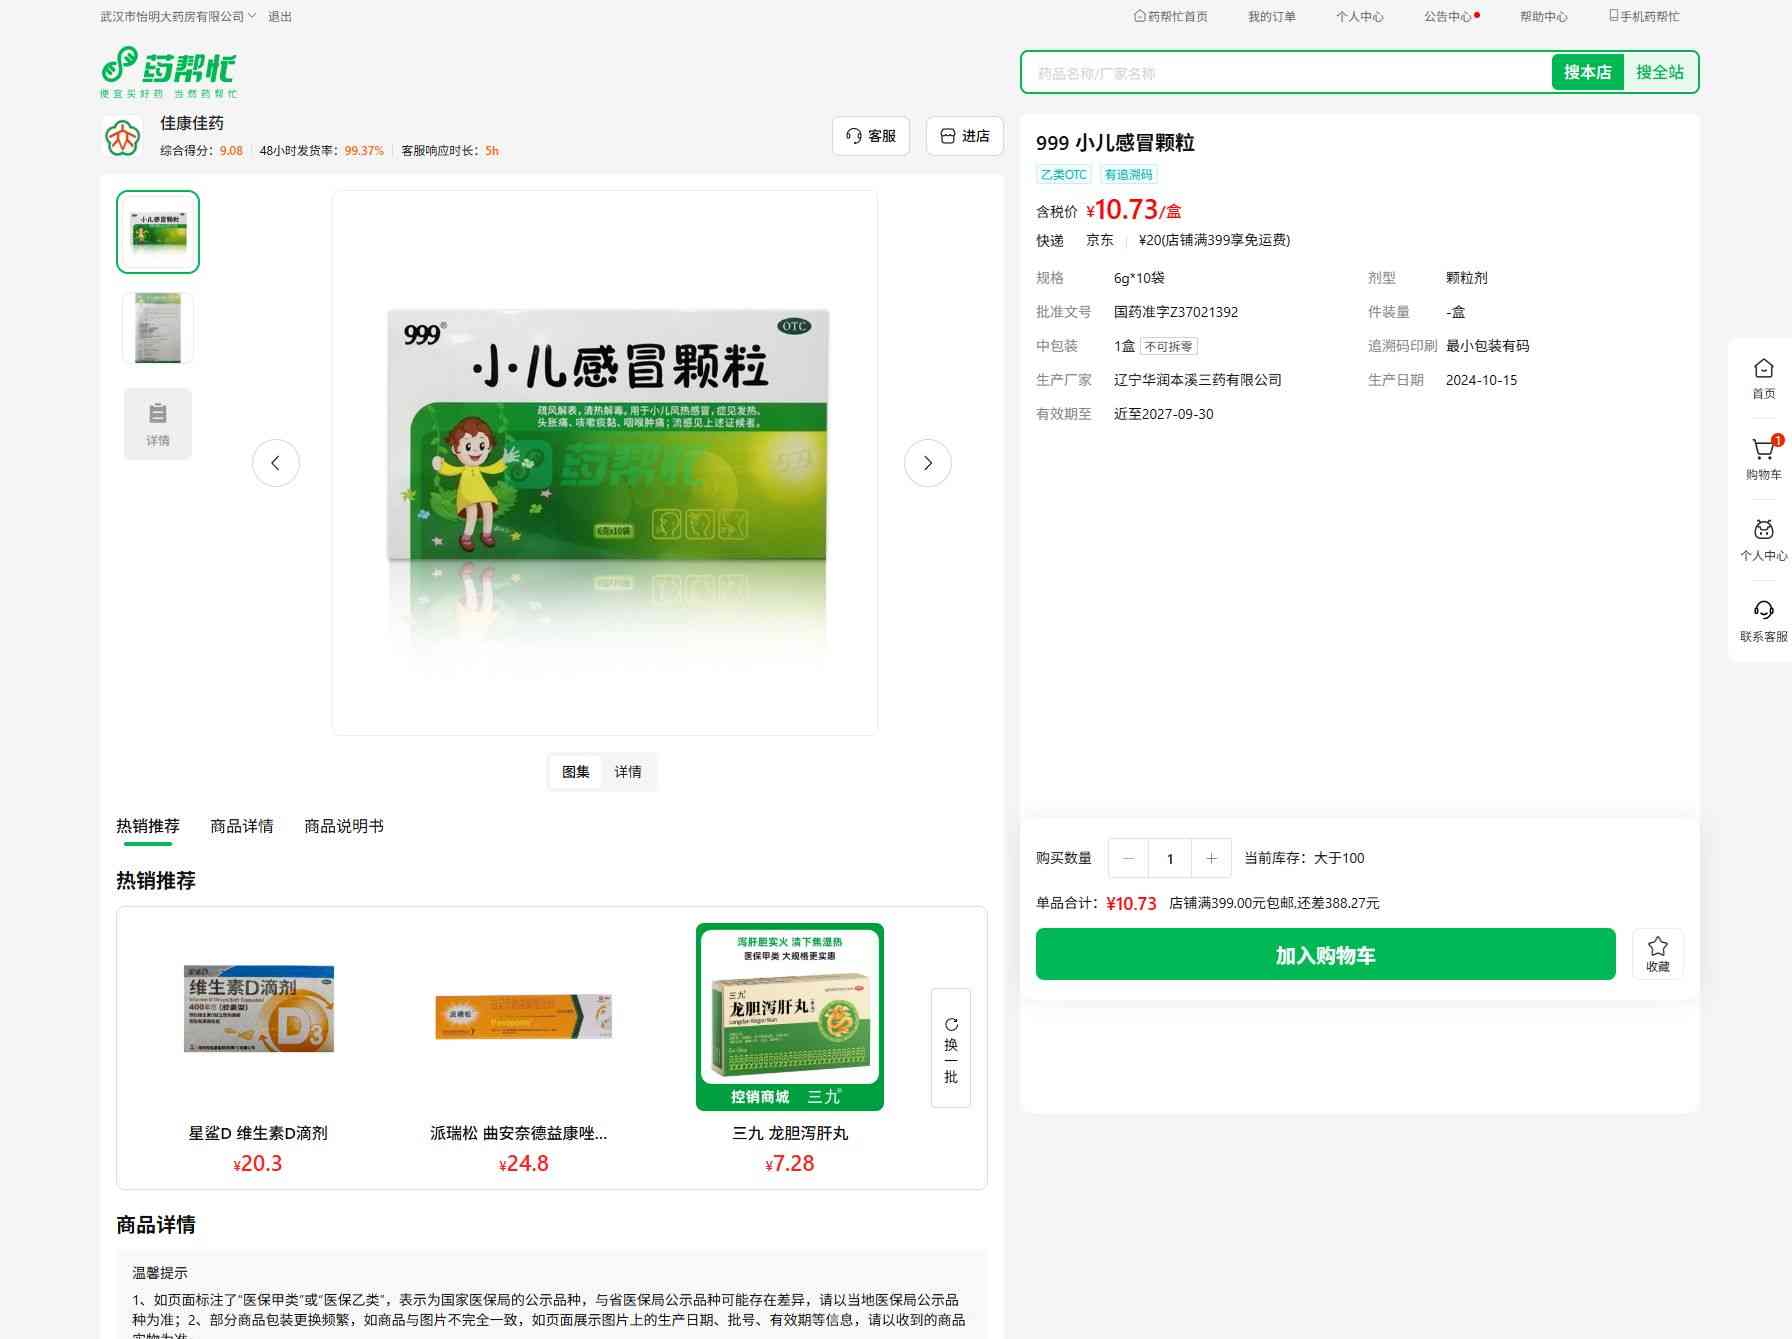
Task: Click the 加入购物车 button
Action: [1325, 955]
